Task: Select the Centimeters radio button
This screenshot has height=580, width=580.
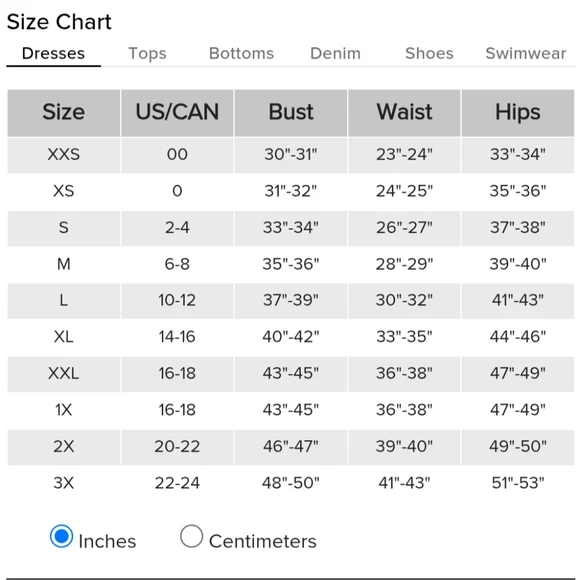Action: click(x=191, y=536)
